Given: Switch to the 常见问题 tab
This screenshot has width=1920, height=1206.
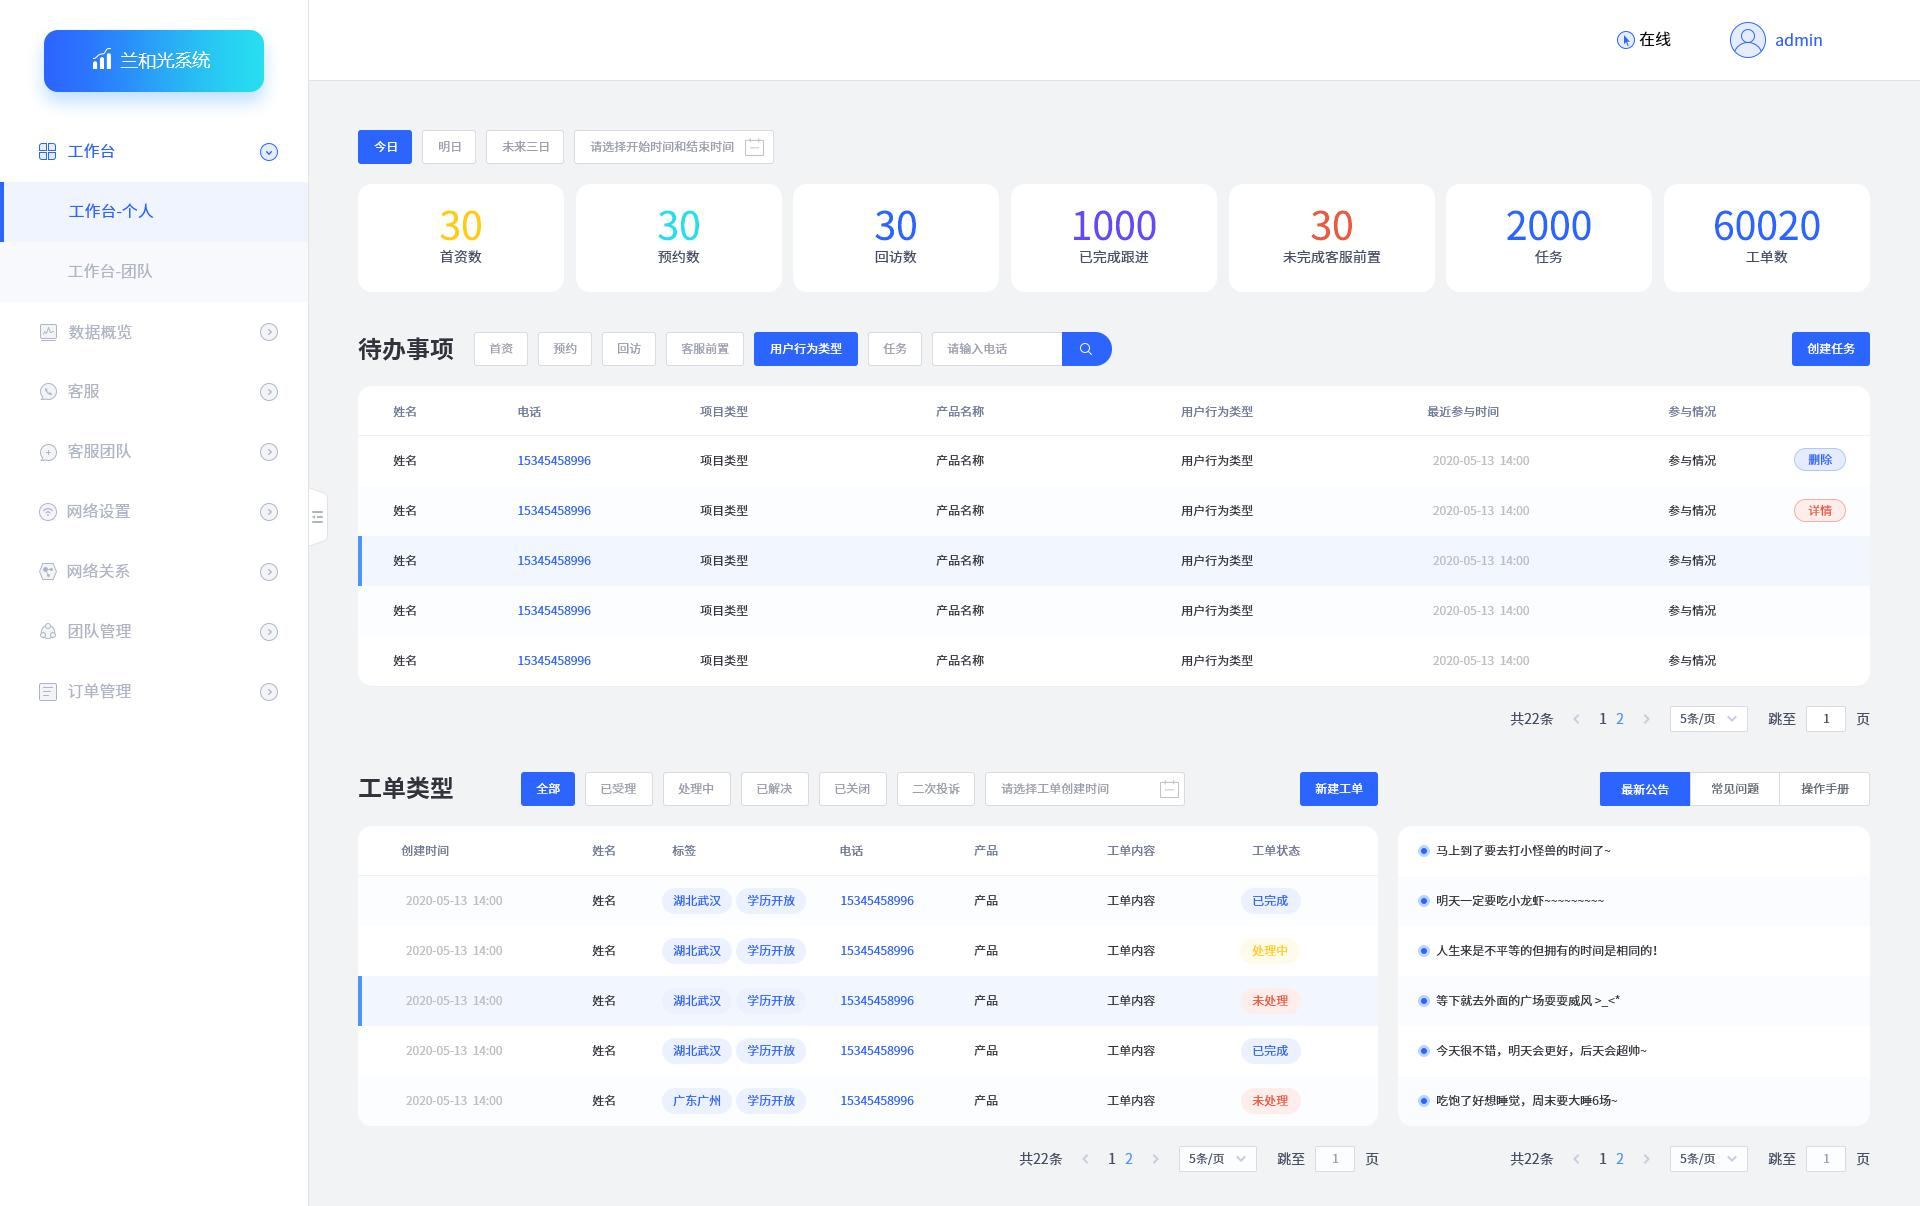Looking at the screenshot, I should (1734, 789).
